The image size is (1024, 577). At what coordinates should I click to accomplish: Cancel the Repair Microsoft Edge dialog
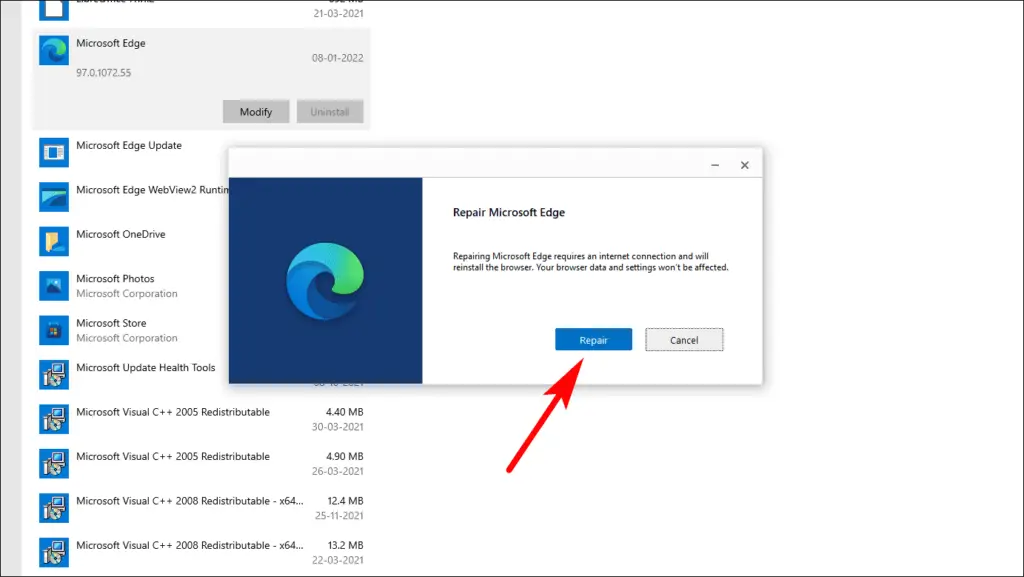pyautogui.click(x=684, y=339)
